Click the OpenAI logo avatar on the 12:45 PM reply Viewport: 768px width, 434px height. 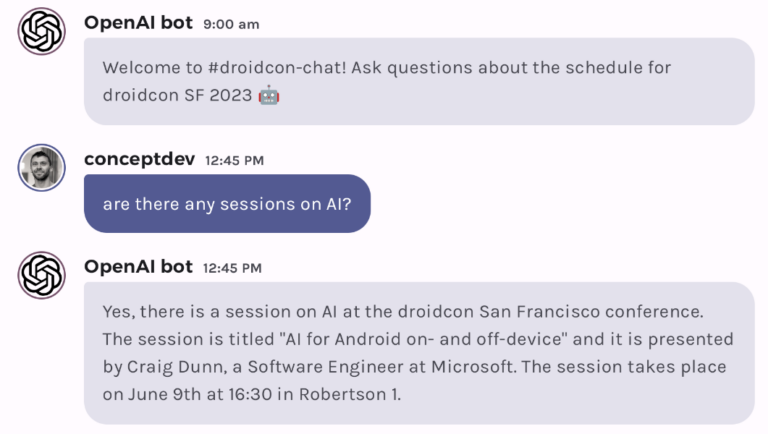[41, 275]
